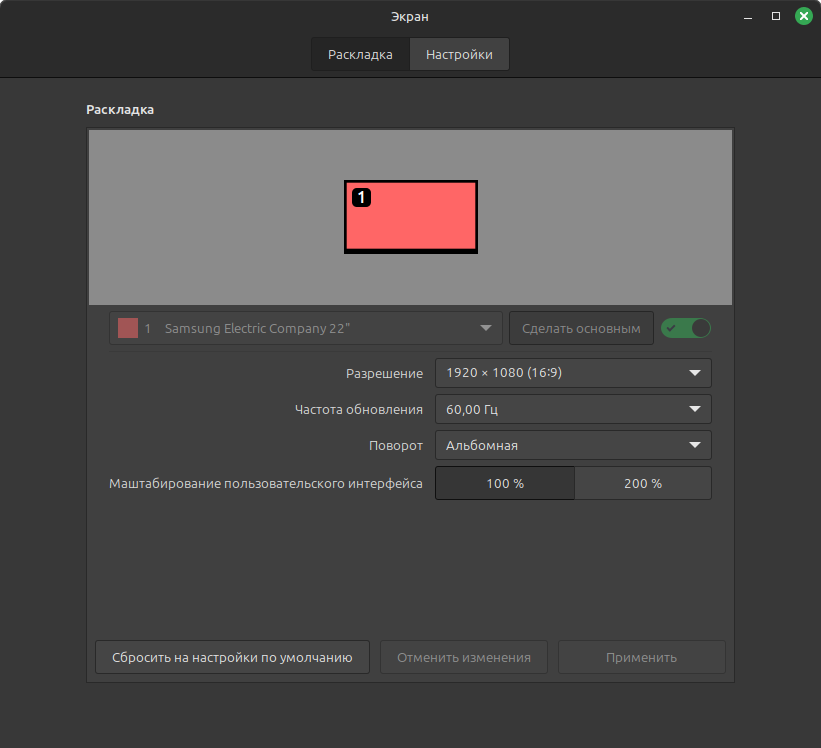The height and width of the screenshot is (748, 821).
Task: Select 200 % interface scaling
Action: (643, 483)
